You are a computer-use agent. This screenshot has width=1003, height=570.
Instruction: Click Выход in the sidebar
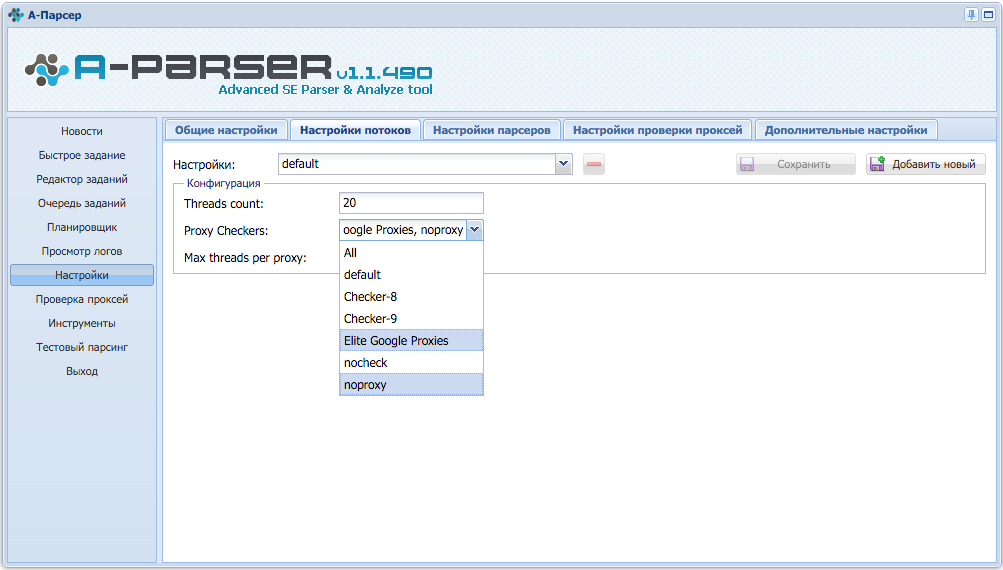pyautogui.click(x=82, y=371)
